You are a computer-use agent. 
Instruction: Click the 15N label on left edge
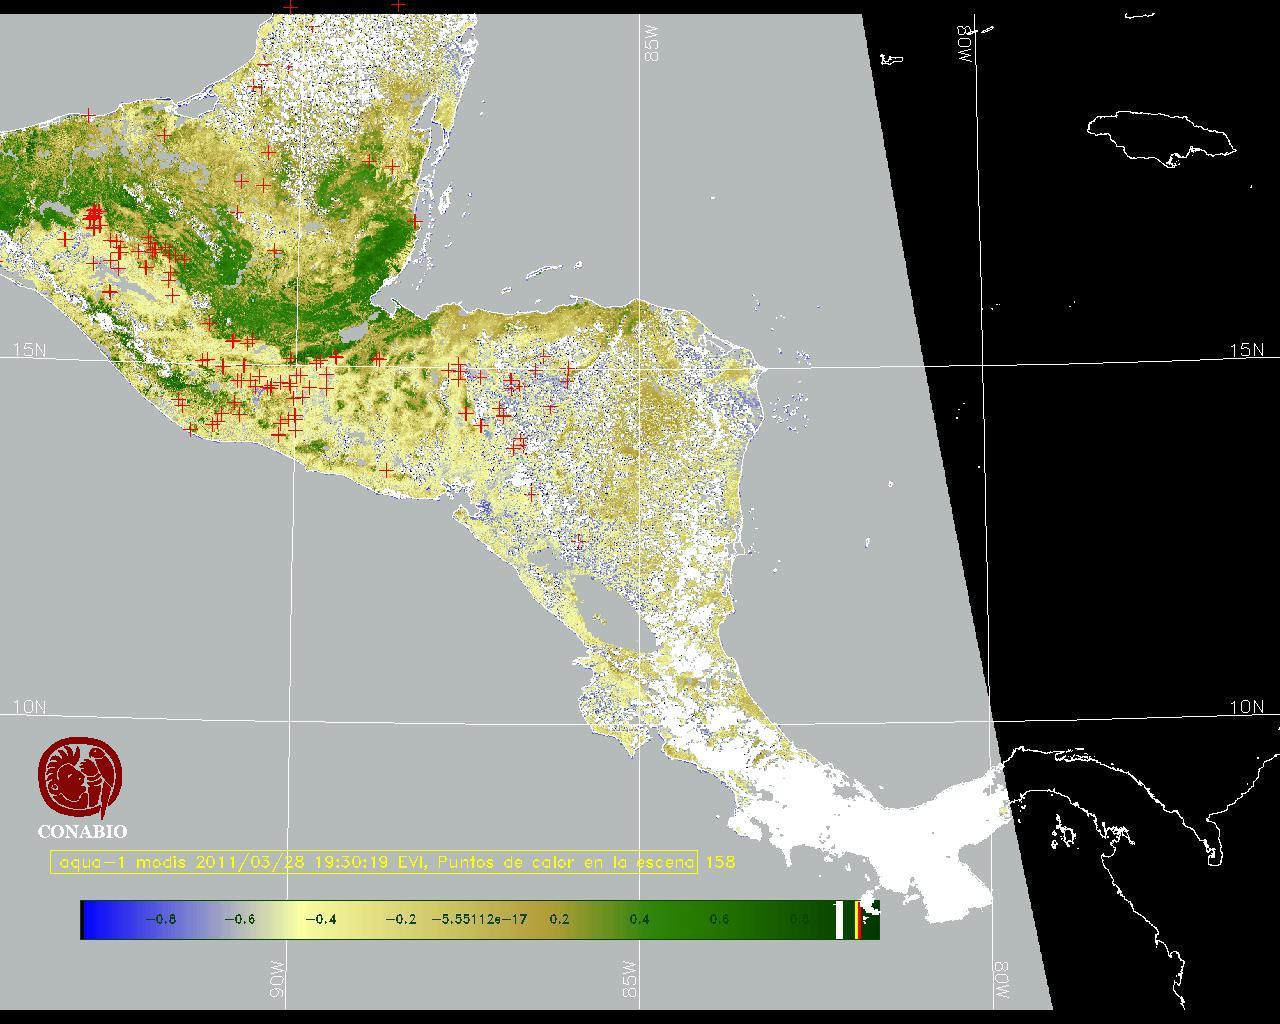coord(29,350)
